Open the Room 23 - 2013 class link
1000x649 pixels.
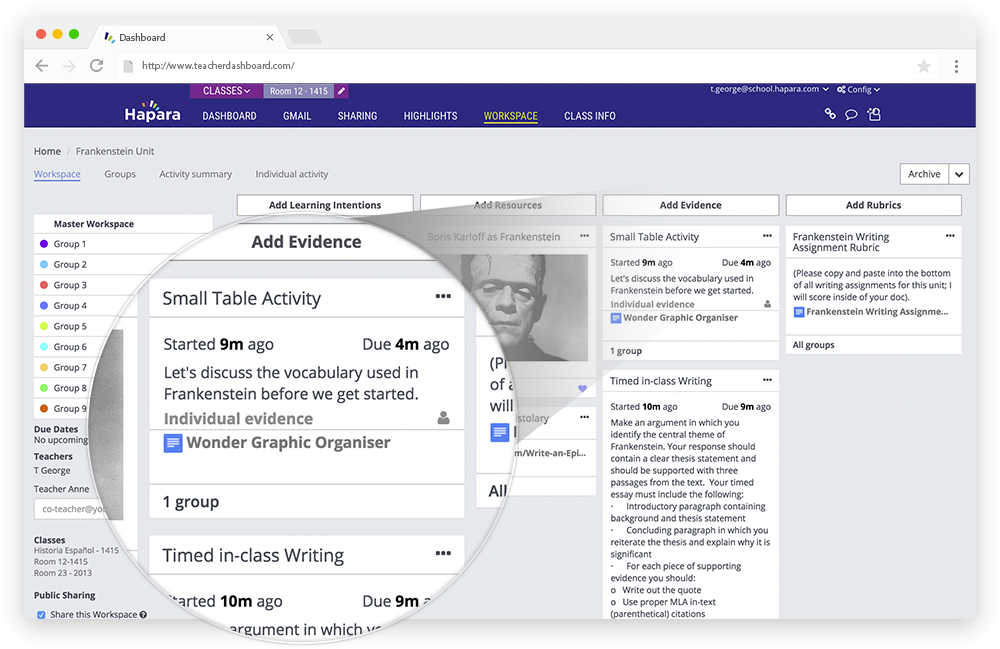[x=62, y=572]
